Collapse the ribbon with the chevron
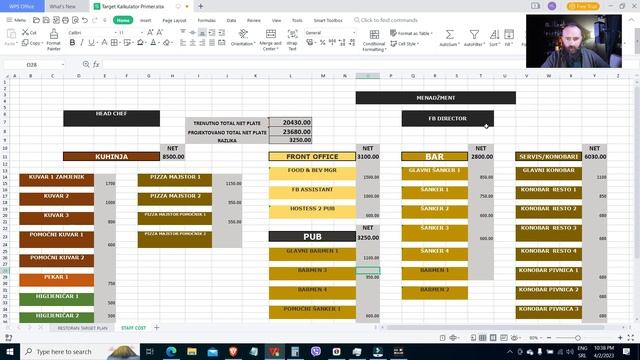640x360 pixels. [632, 20]
